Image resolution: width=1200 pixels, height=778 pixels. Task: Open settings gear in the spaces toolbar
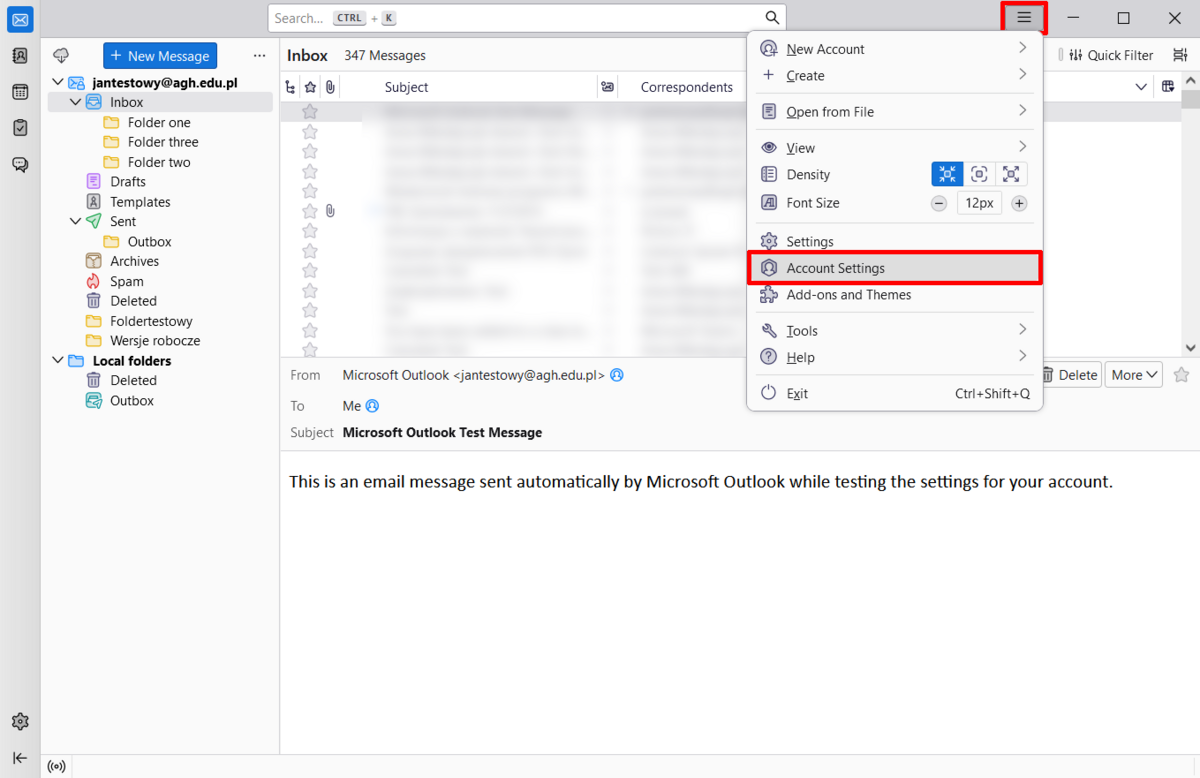tap(20, 721)
